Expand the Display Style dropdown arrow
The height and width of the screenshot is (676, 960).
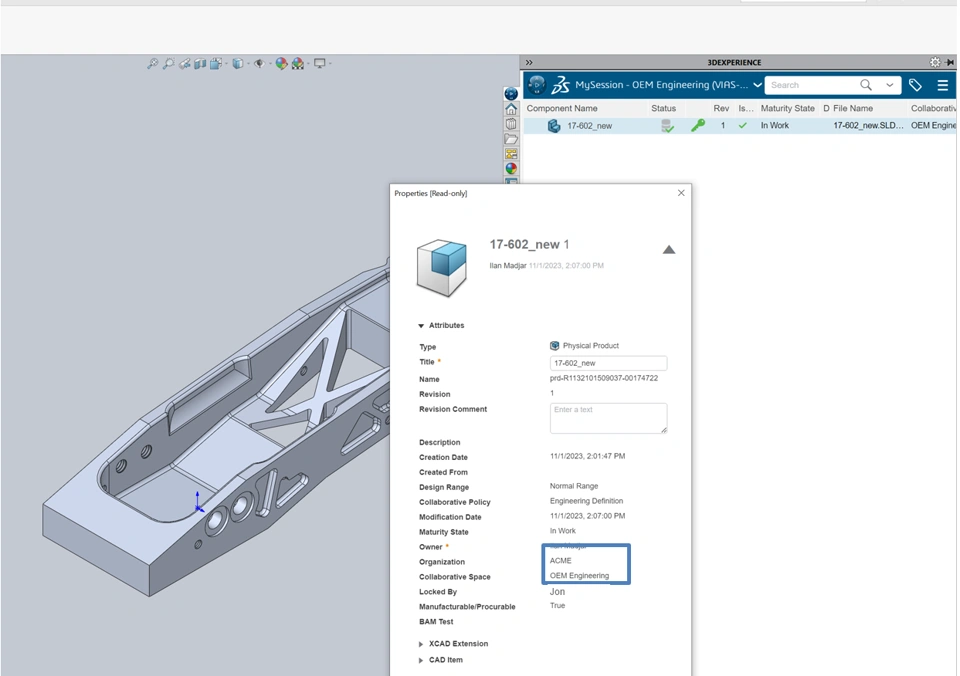[x=247, y=63]
